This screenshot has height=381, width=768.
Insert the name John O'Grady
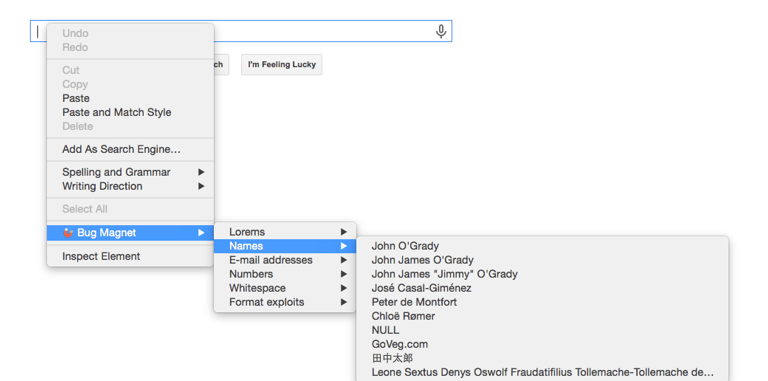point(542,246)
